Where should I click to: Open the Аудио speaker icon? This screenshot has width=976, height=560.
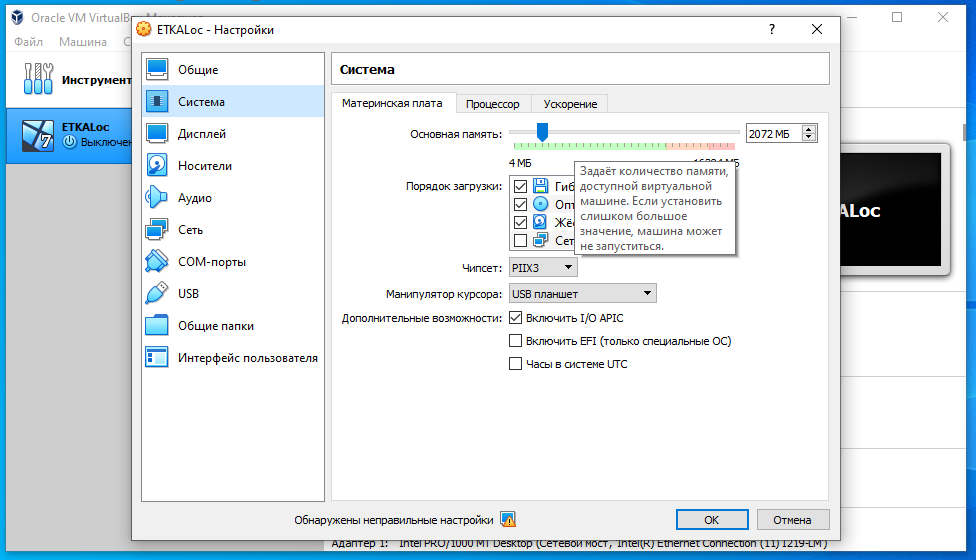tap(157, 197)
